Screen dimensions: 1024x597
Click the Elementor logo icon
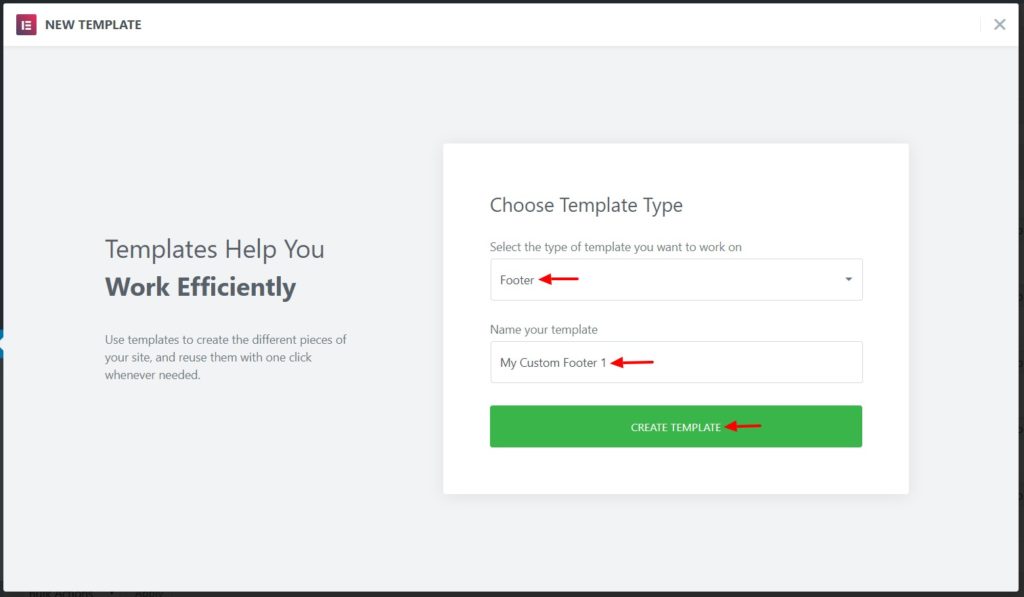[x=26, y=25]
